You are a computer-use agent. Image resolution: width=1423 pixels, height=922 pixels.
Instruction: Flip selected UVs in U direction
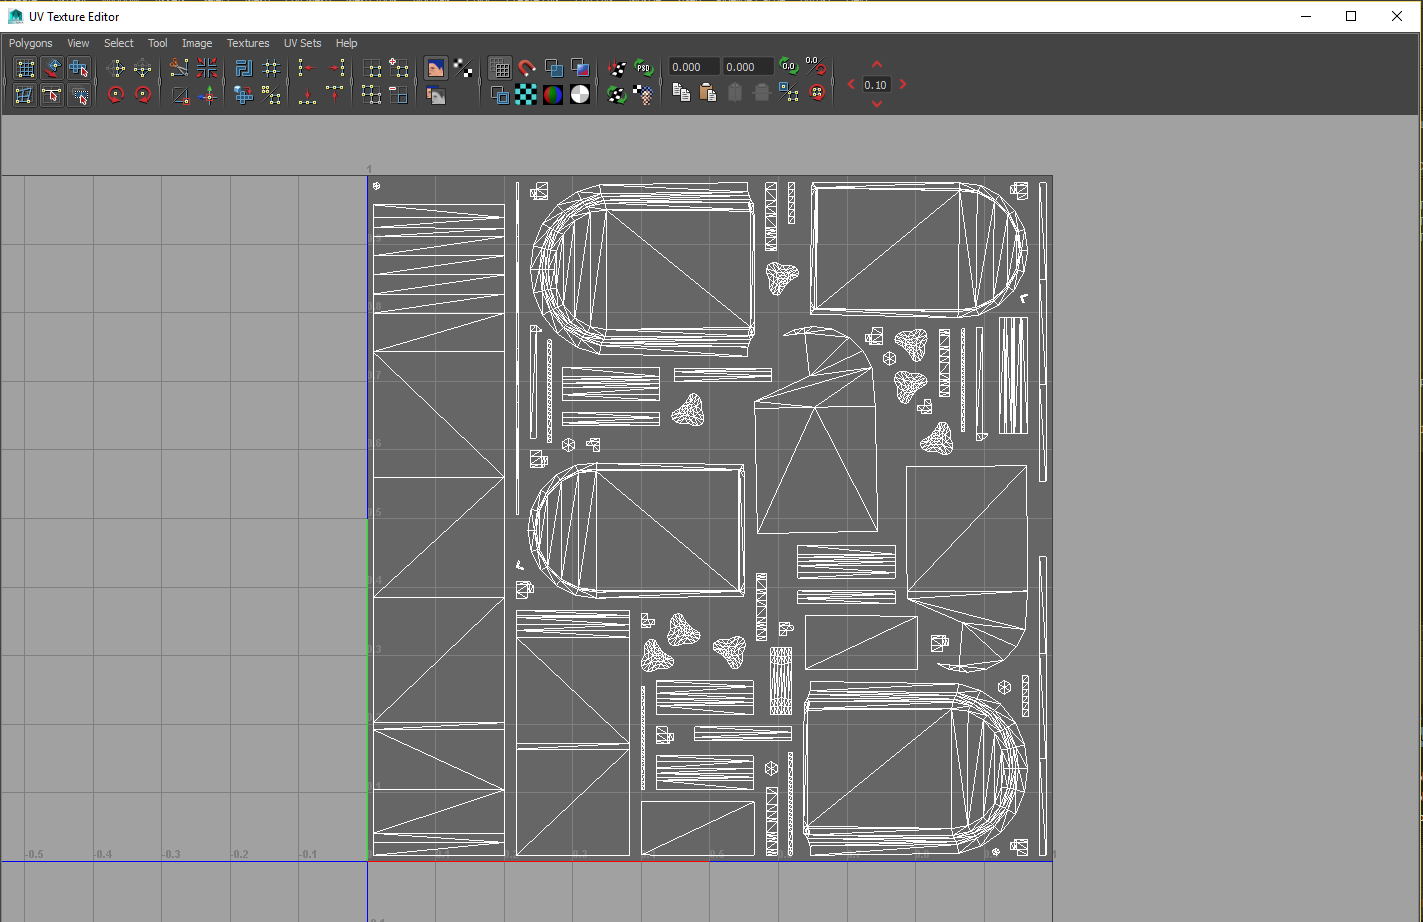116,68
